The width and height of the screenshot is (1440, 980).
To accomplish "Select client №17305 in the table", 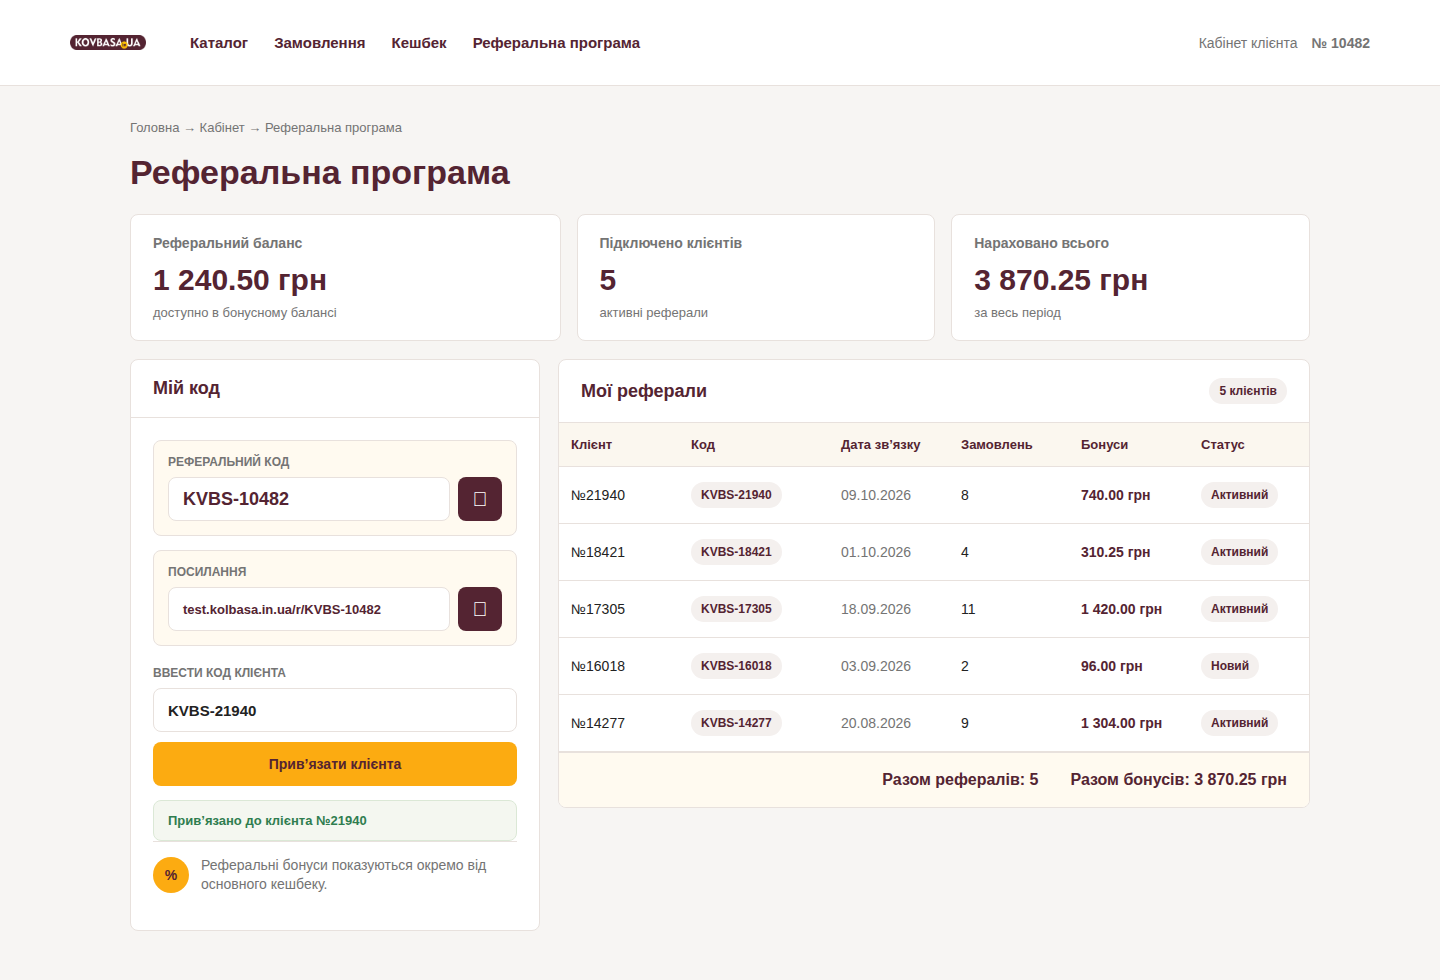I will (598, 609).
